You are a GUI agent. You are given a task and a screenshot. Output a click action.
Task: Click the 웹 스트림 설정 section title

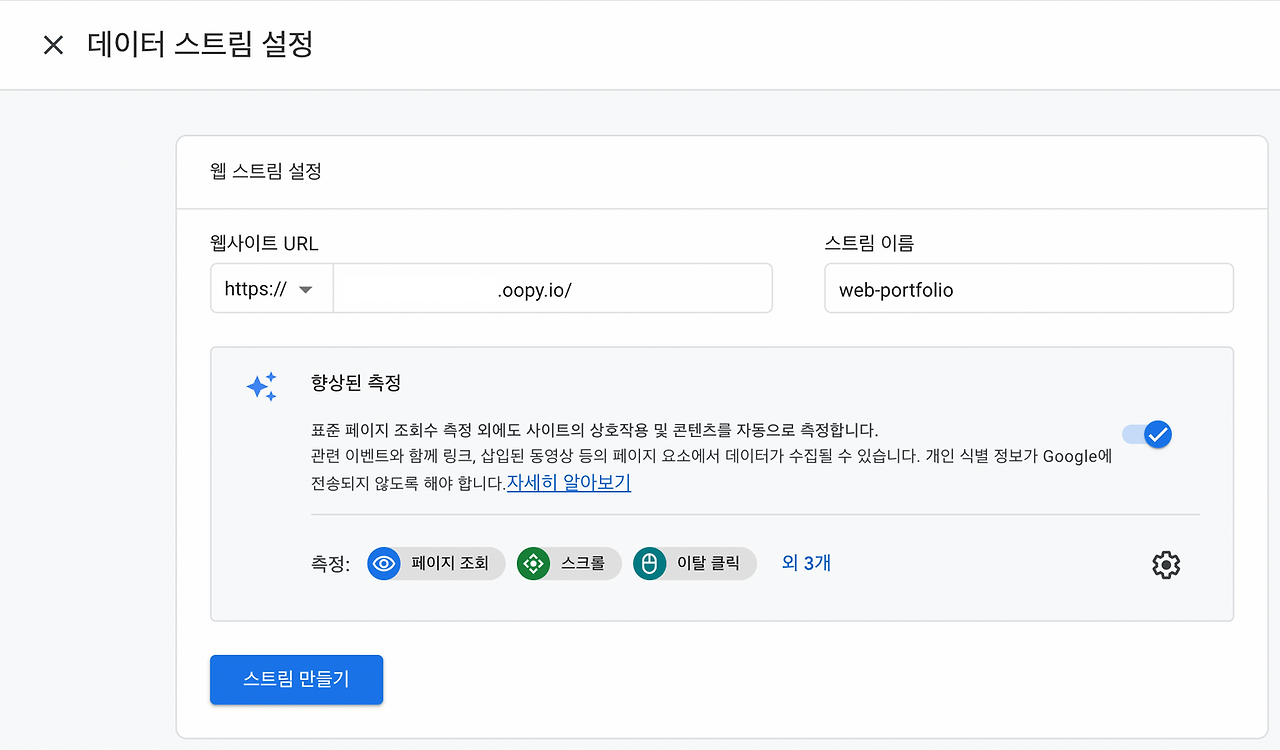point(266,171)
